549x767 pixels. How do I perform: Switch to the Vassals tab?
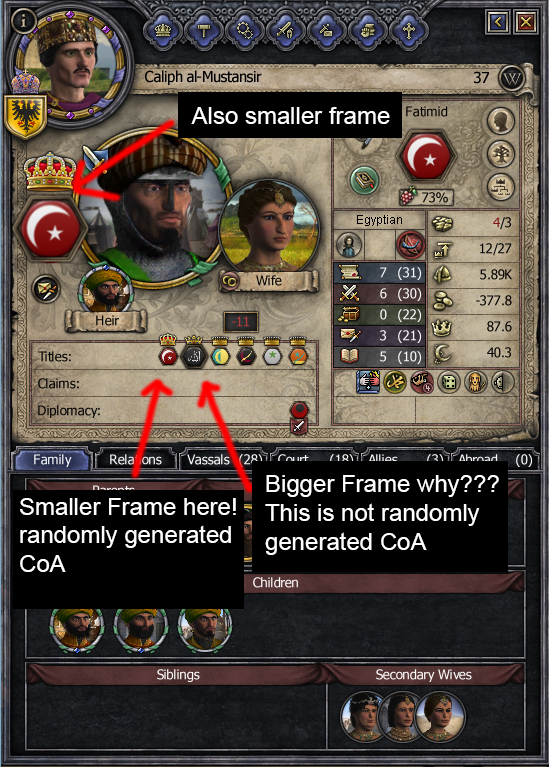224,460
